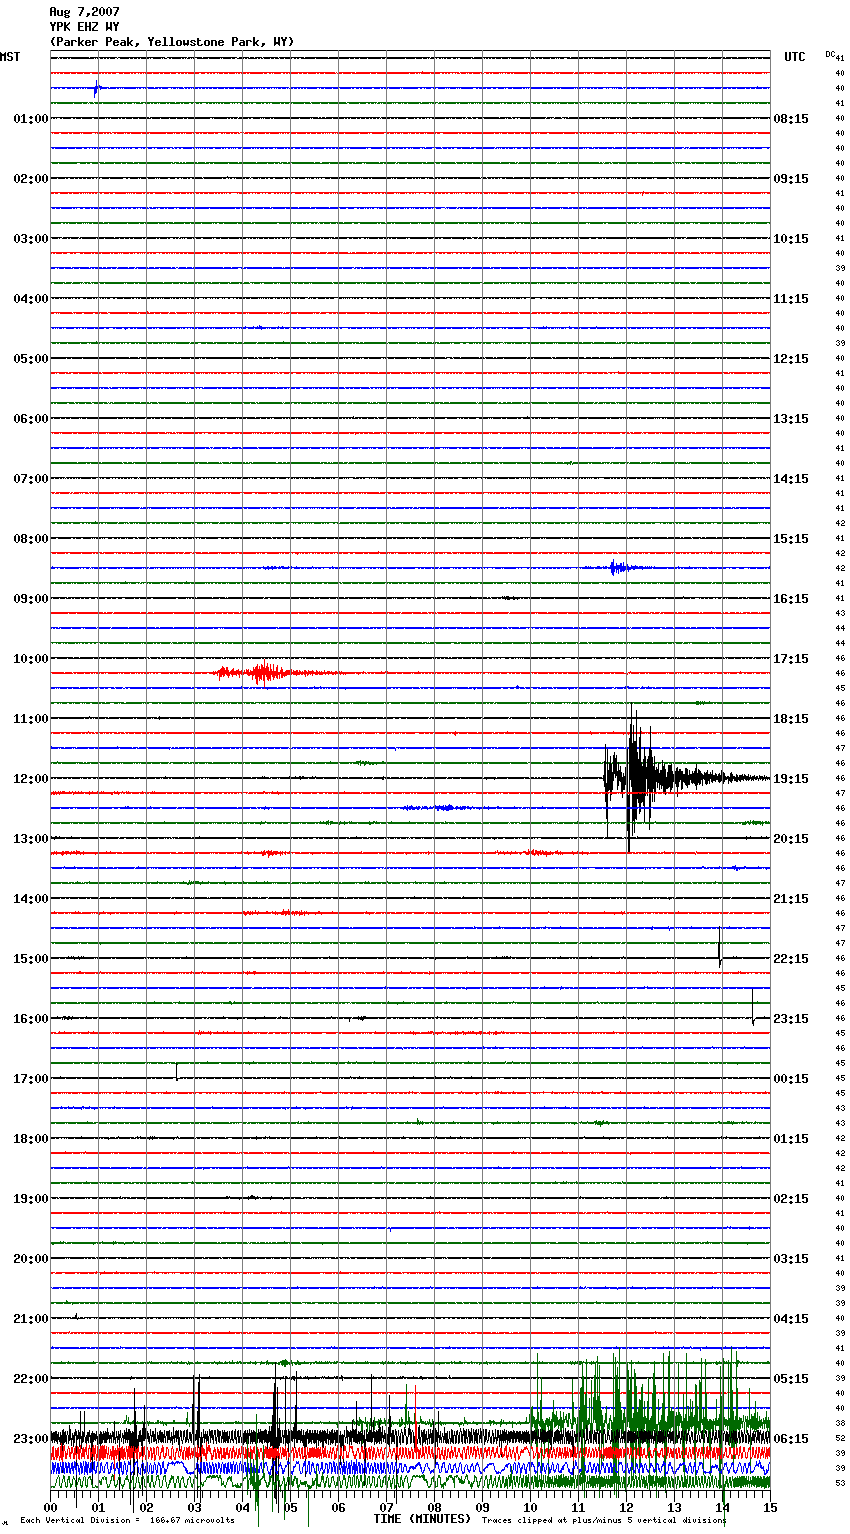Select the '18:00' MST hour label

(31, 1139)
